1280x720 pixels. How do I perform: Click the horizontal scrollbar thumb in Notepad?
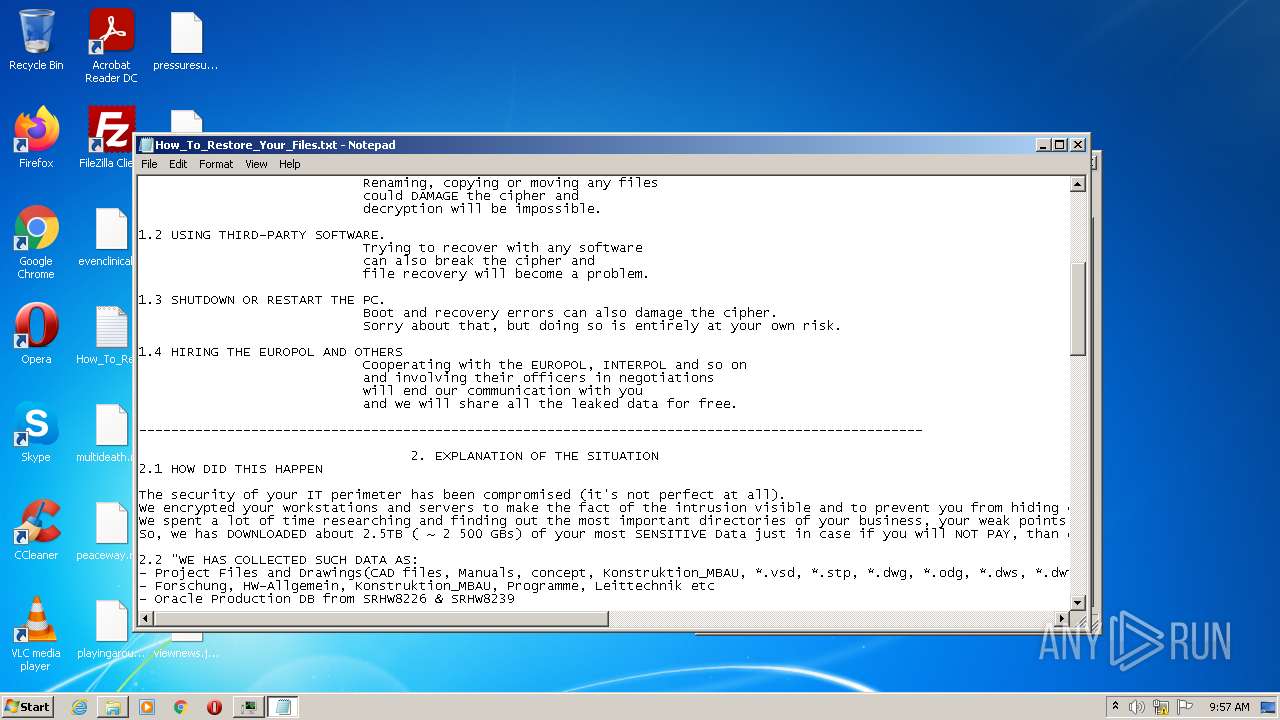(x=381, y=618)
